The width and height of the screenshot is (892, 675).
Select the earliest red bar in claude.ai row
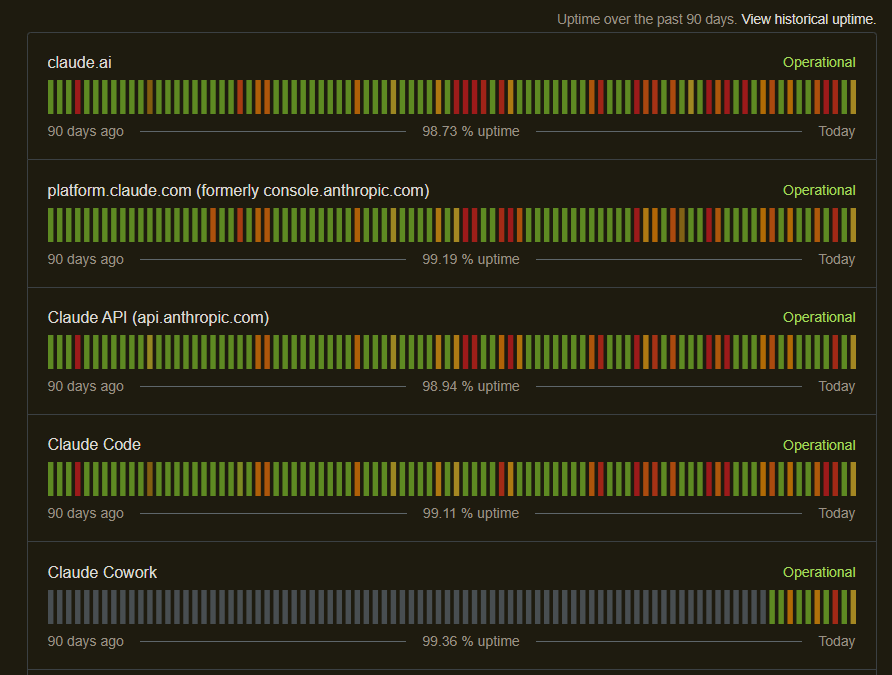[78, 97]
